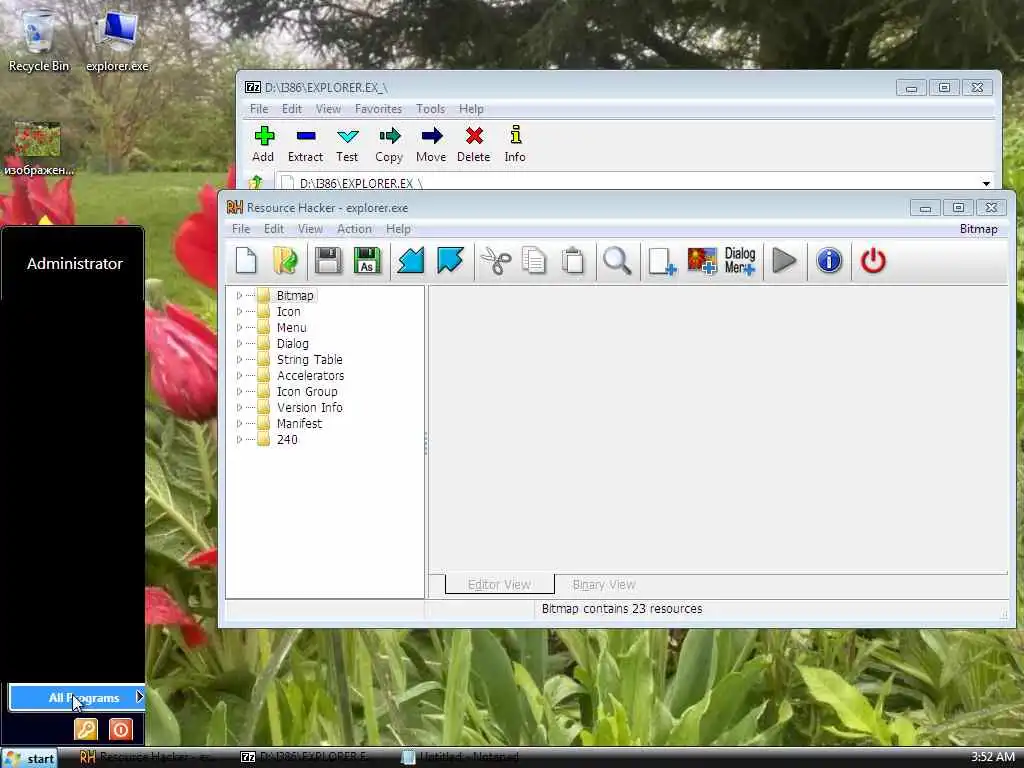This screenshot has width=1024, height=768.
Task: Switch to 7-Zip EXPLORER.EX_ taskbar button
Action: coord(304,757)
